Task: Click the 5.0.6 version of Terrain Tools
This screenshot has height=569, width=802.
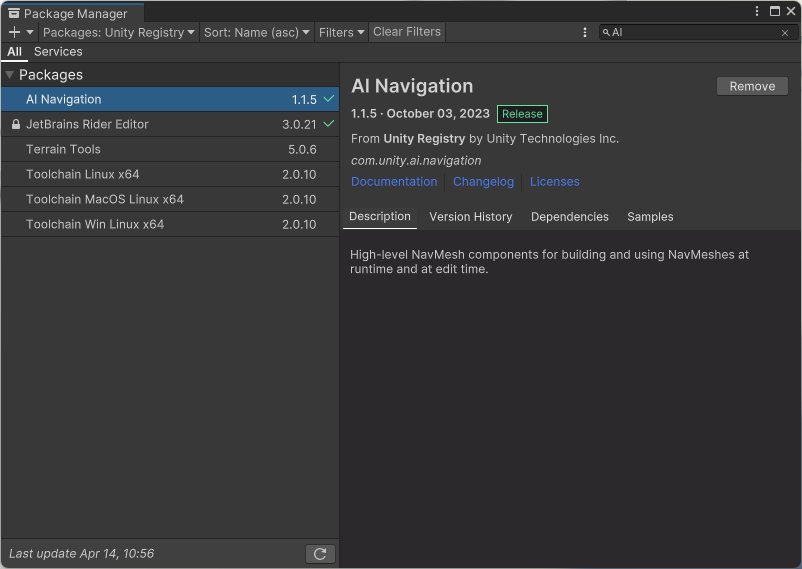Action: (x=302, y=150)
